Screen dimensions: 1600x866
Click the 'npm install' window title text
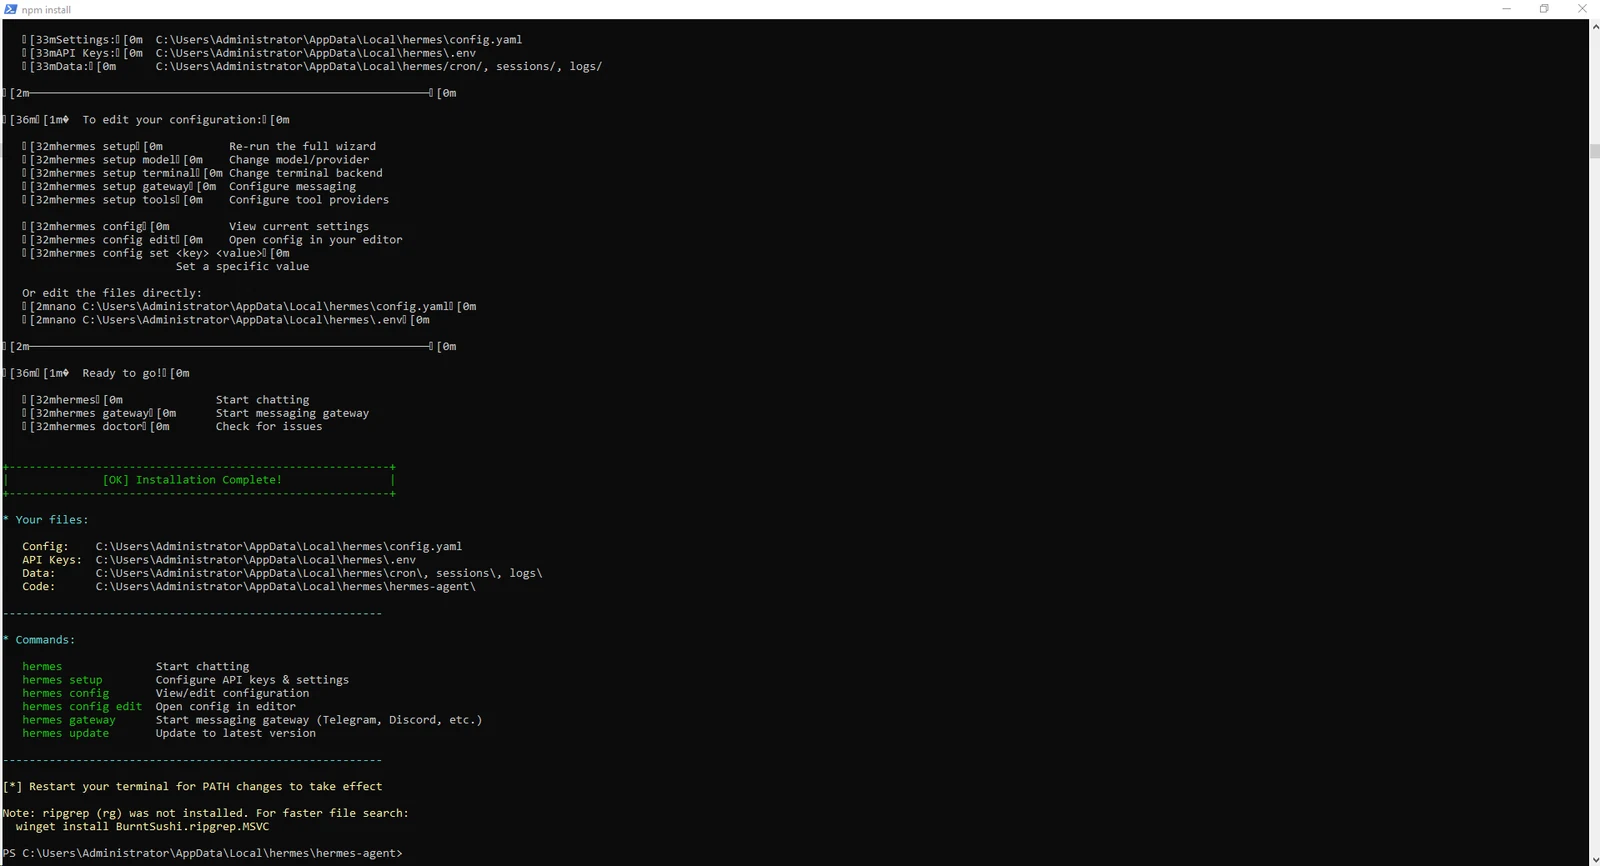[46, 10]
